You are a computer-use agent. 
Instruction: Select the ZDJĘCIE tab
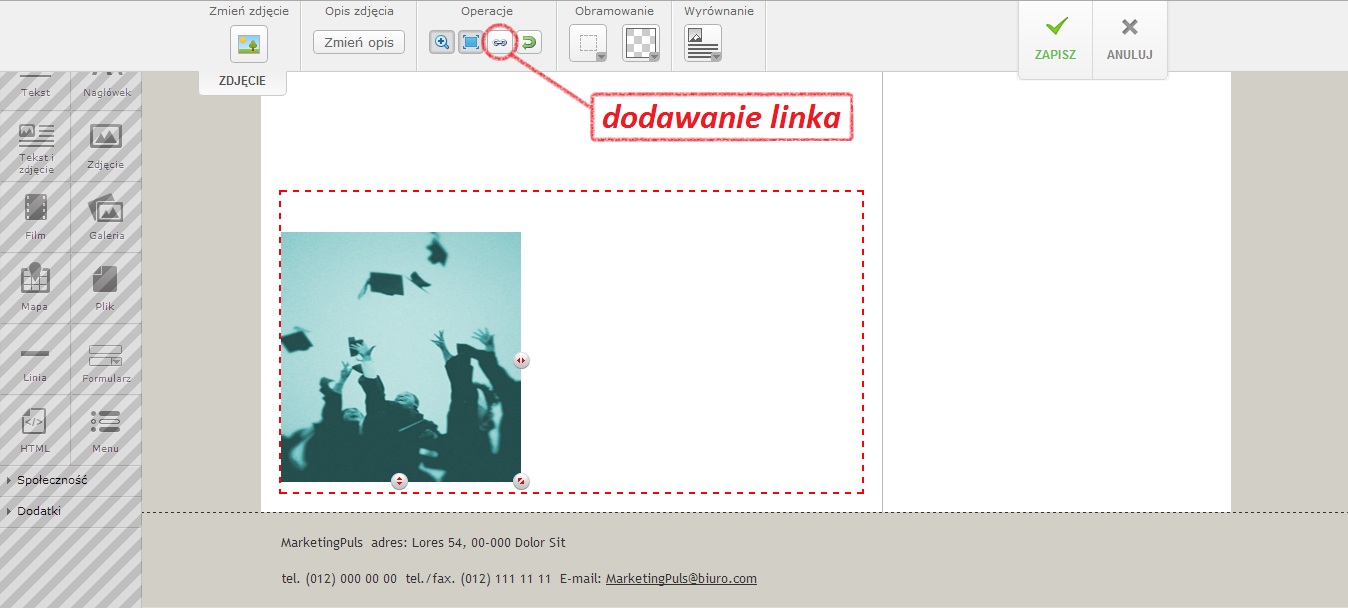click(x=242, y=81)
